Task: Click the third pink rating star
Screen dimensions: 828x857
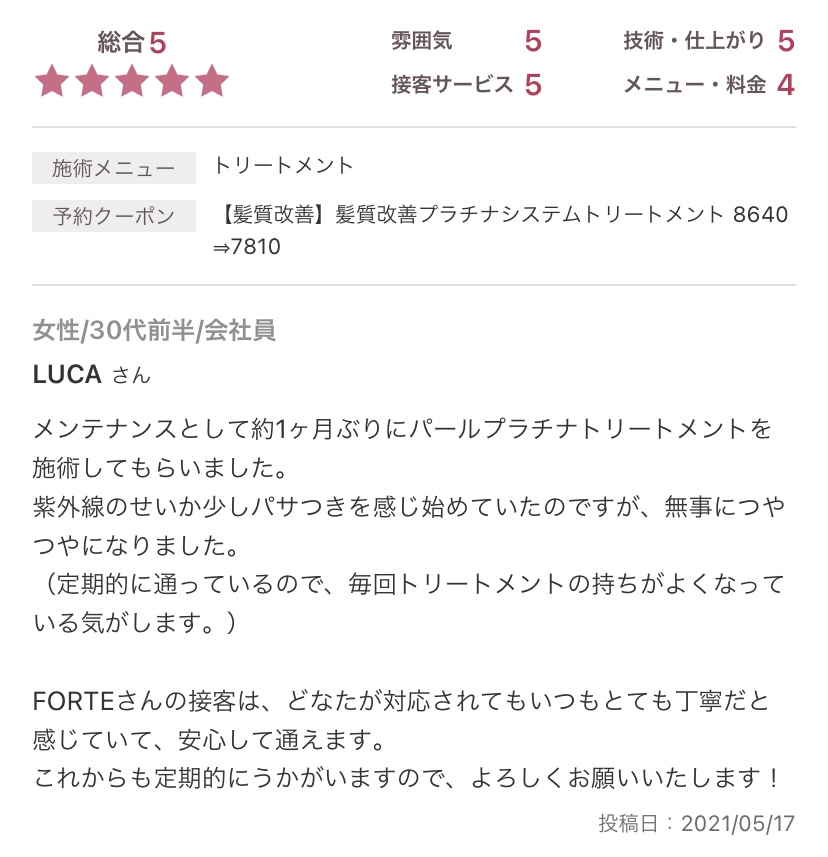Action: pos(132,81)
